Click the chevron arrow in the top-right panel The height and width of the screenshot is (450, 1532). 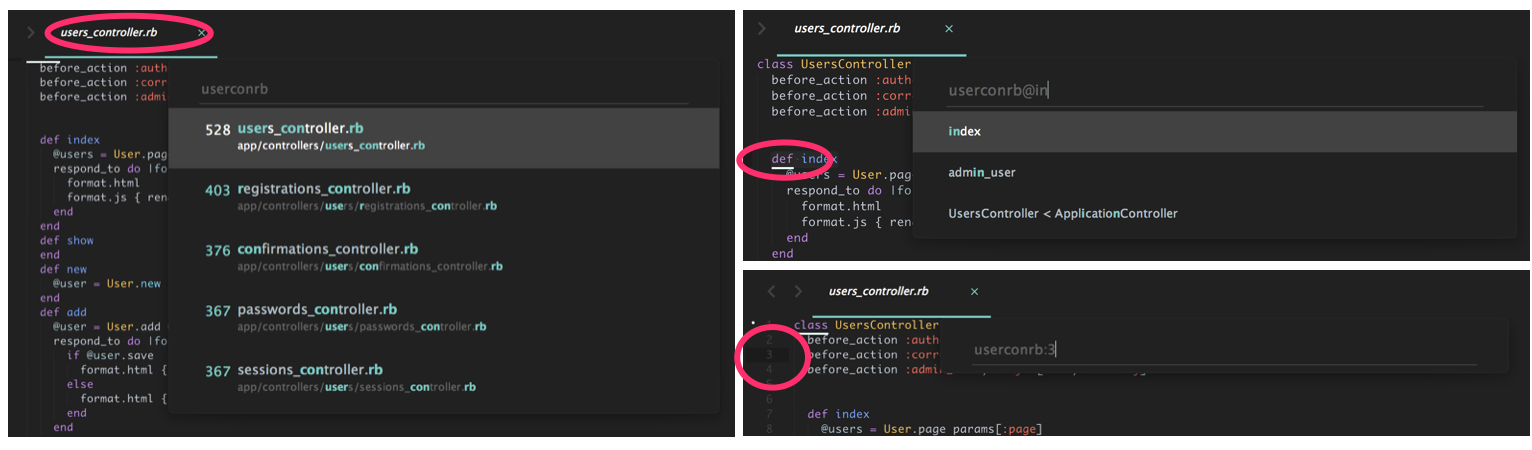762,29
